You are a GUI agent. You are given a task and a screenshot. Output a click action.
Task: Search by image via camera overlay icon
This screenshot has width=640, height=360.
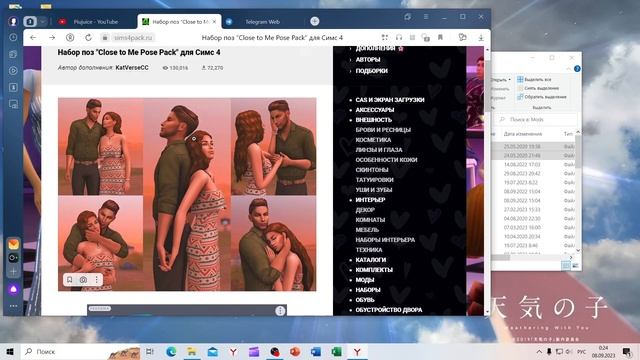point(83,280)
